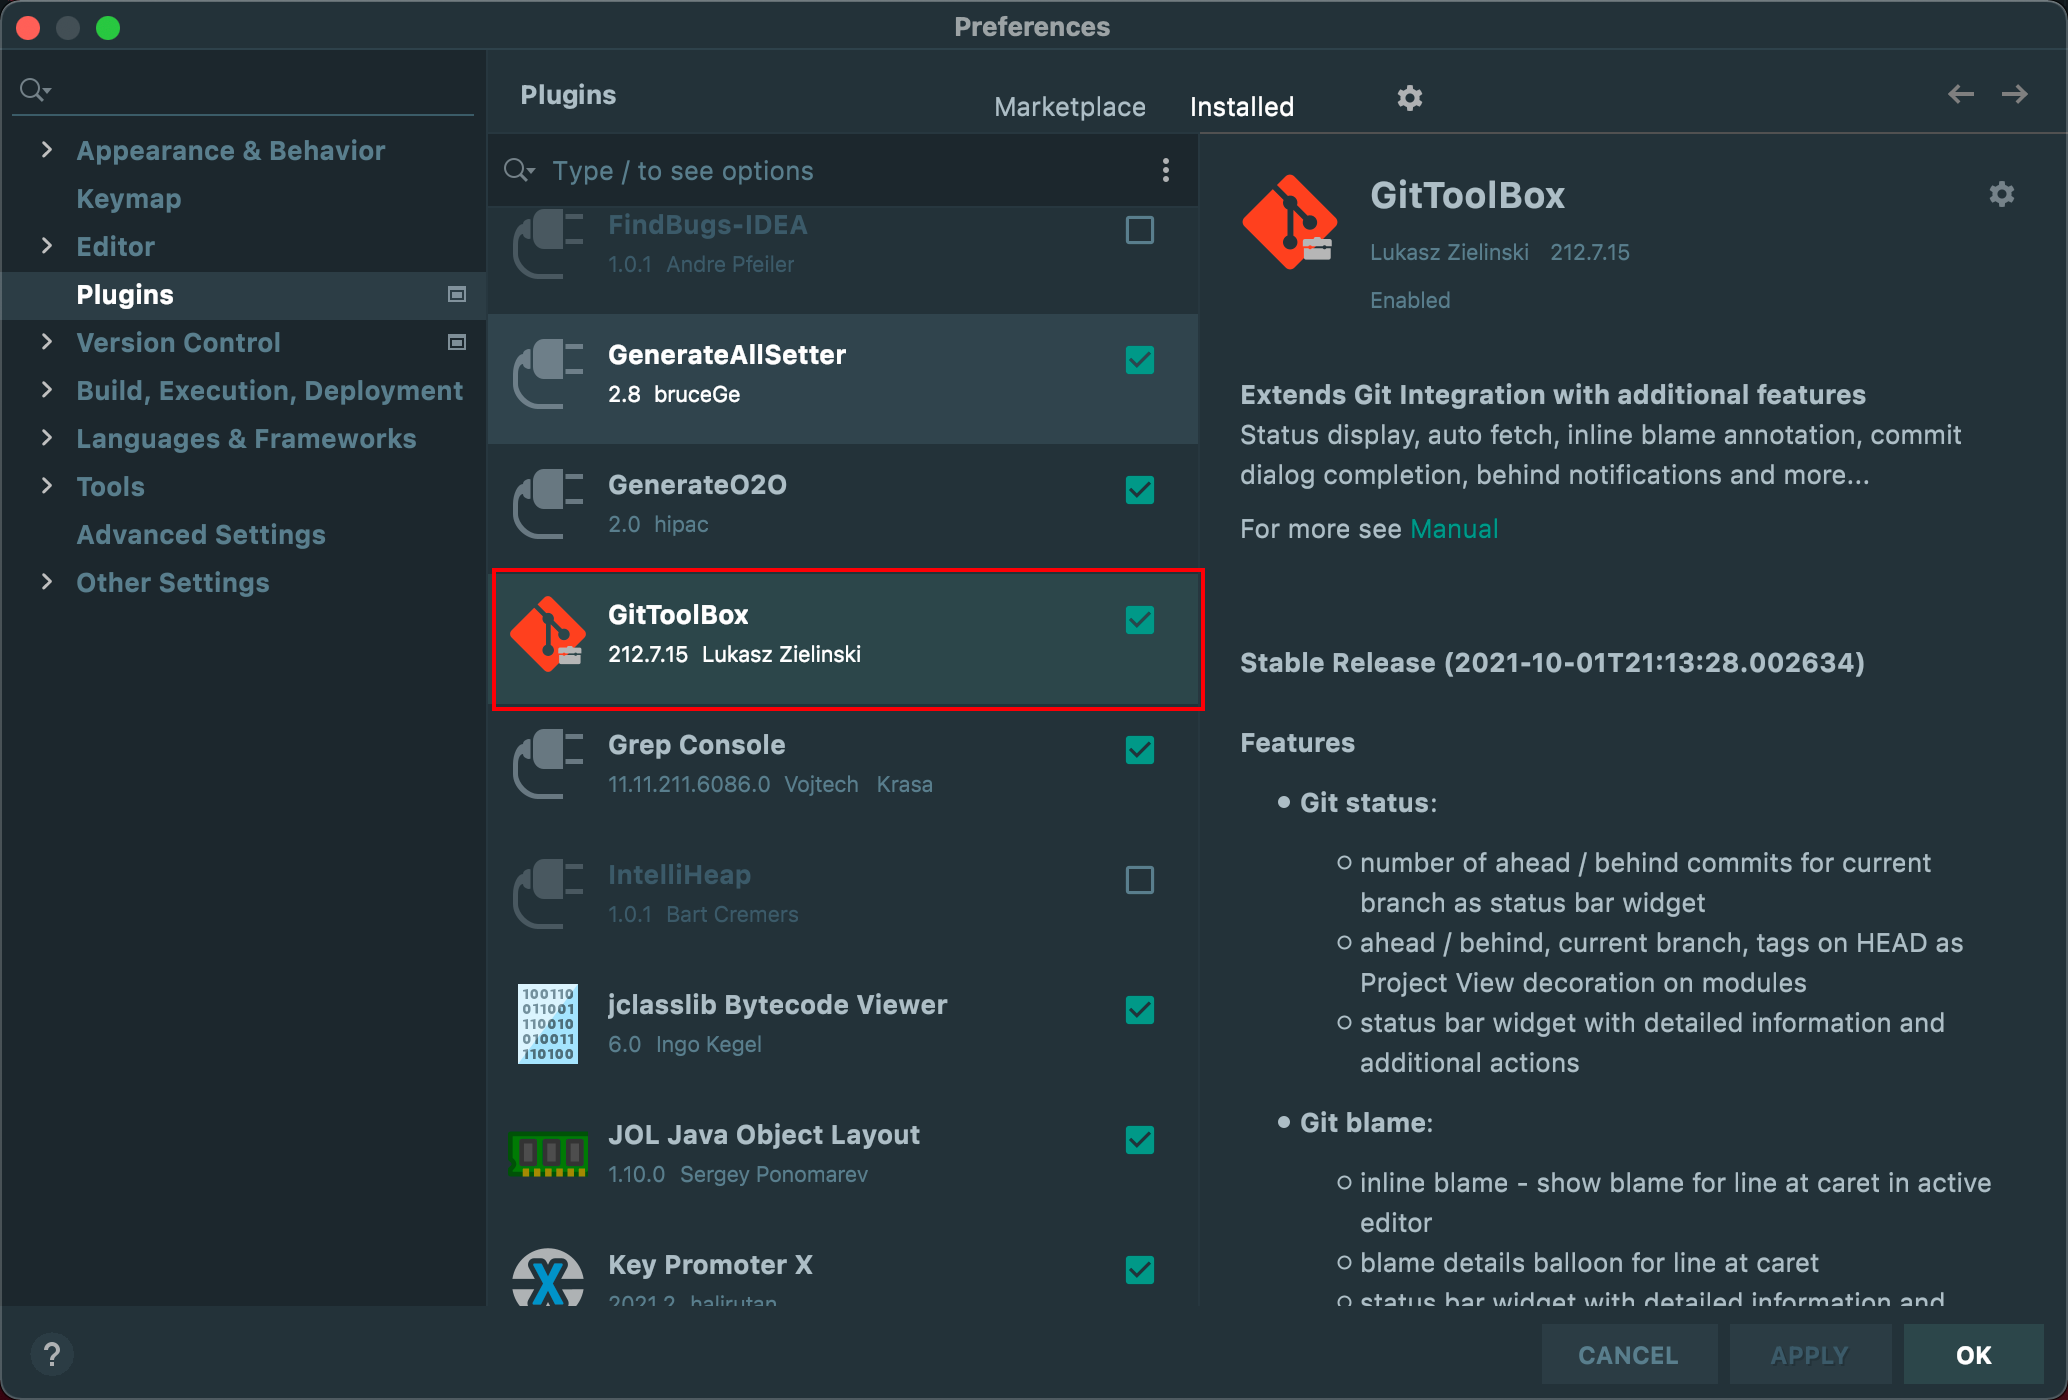The width and height of the screenshot is (2068, 1400).
Task: Select the Keymap settings item
Action: (129, 198)
